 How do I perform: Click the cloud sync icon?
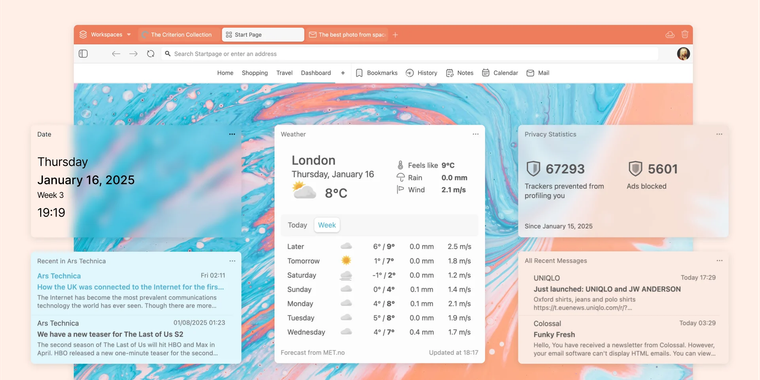click(670, 34)
